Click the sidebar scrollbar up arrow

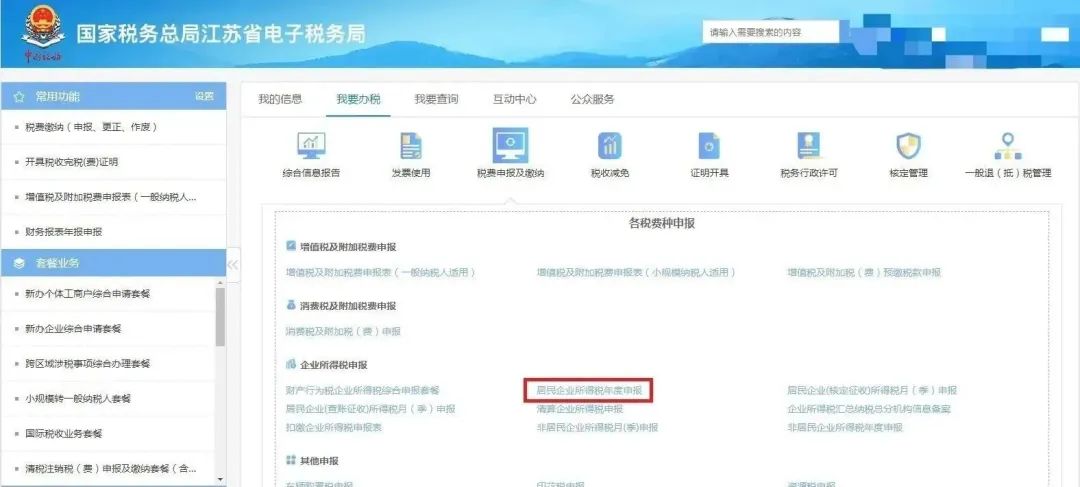(x=220, y=282)
